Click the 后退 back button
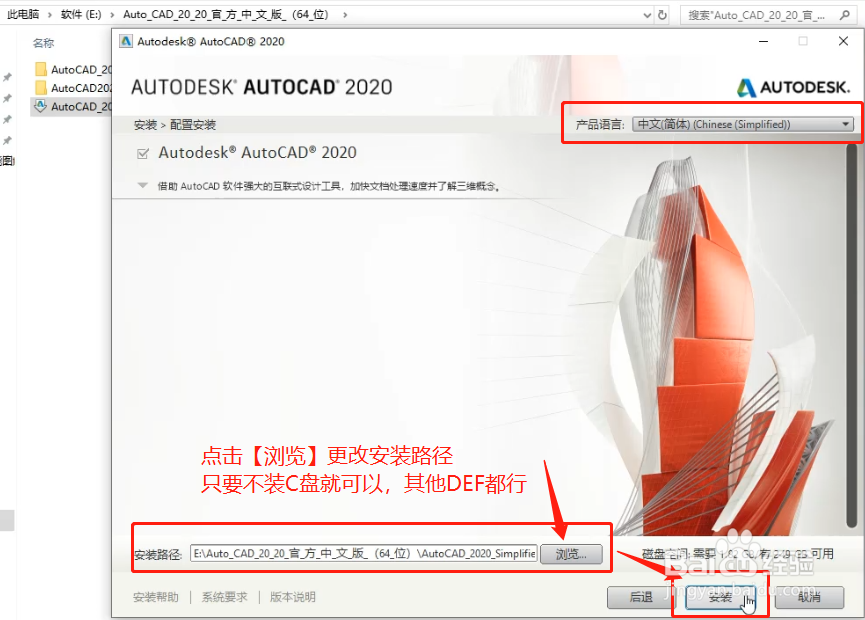Screen dimensions: 865x620 coord(640,597)
